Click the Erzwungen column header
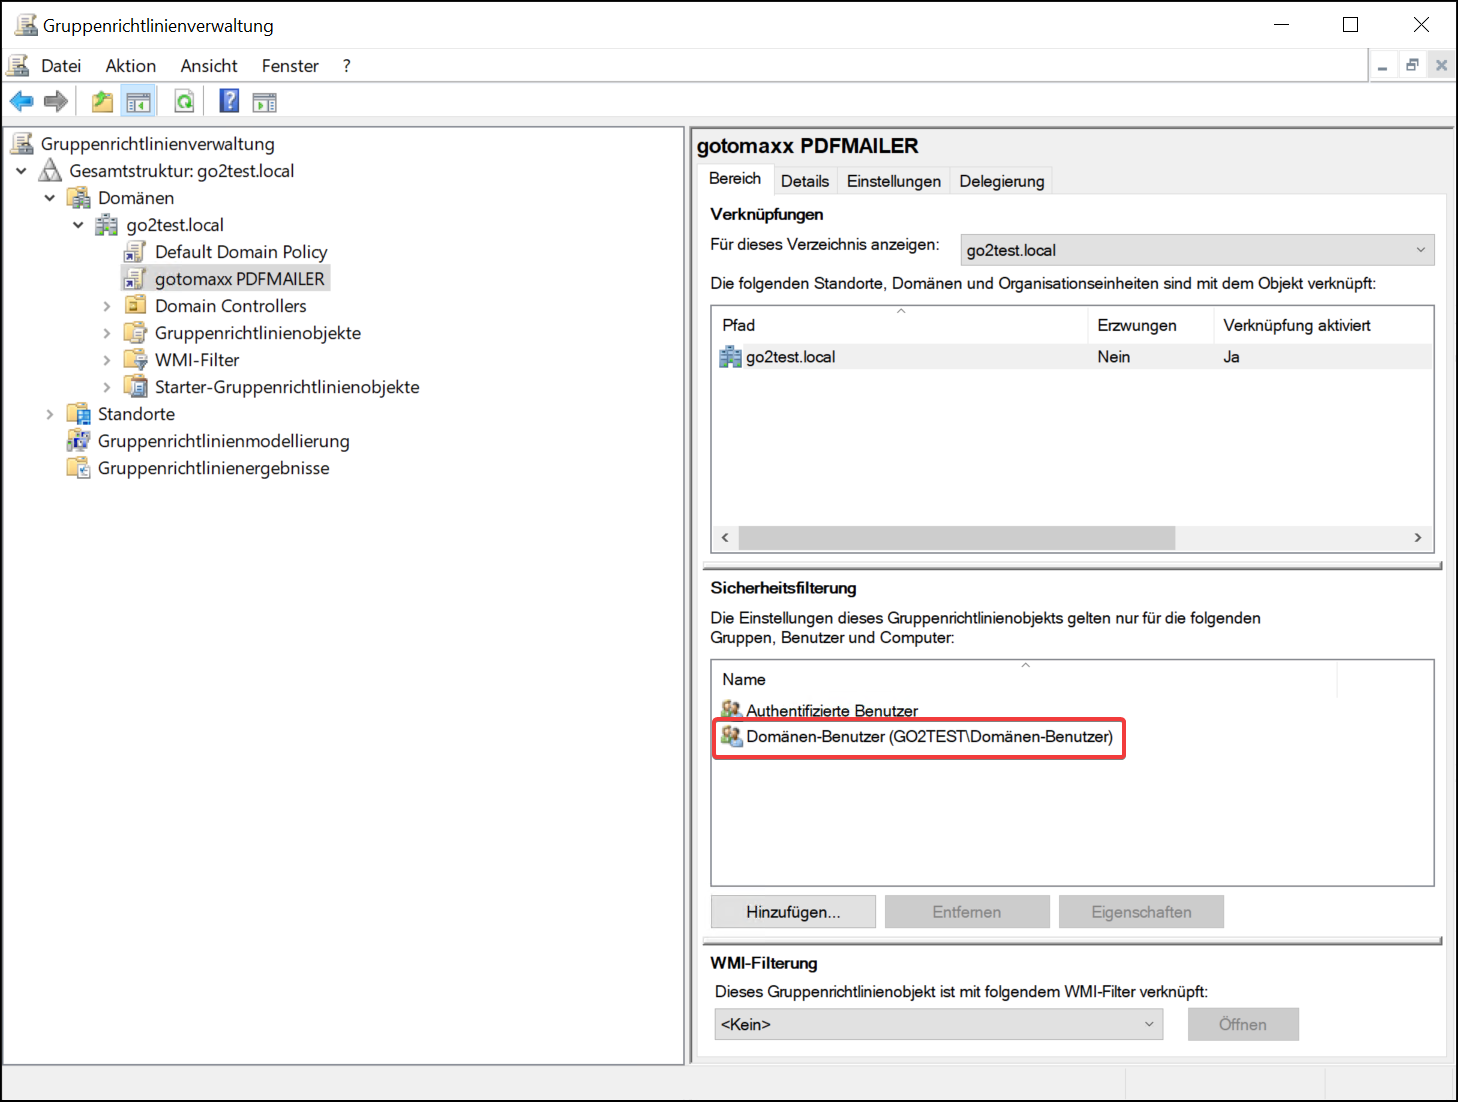The width and height of the screenshot is (1458, 1102). pos(1150,325)
